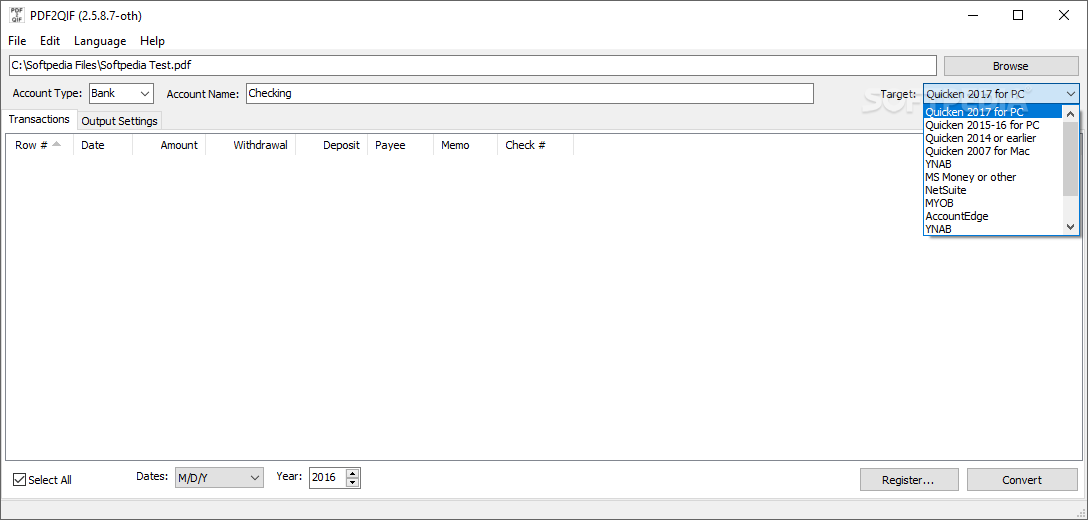Viewport: 1088px width, 520px height.
Task: Click the Convert button
Action: coord(1021,480)
